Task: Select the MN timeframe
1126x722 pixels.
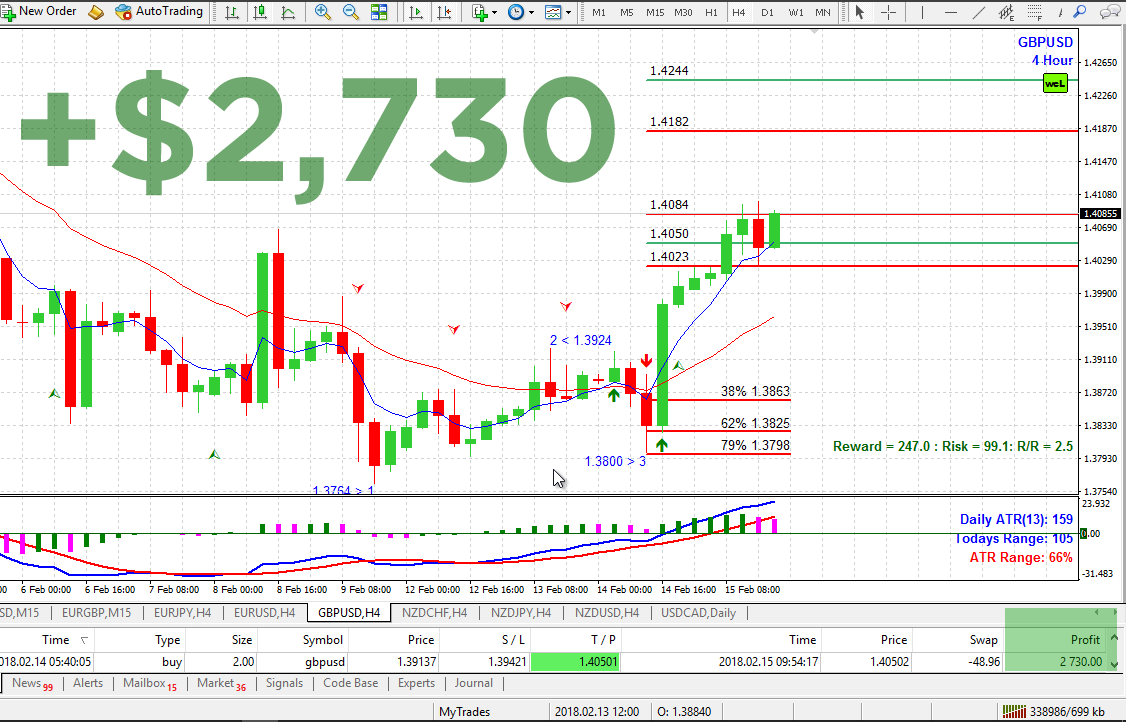Action: tap(823, 12)
